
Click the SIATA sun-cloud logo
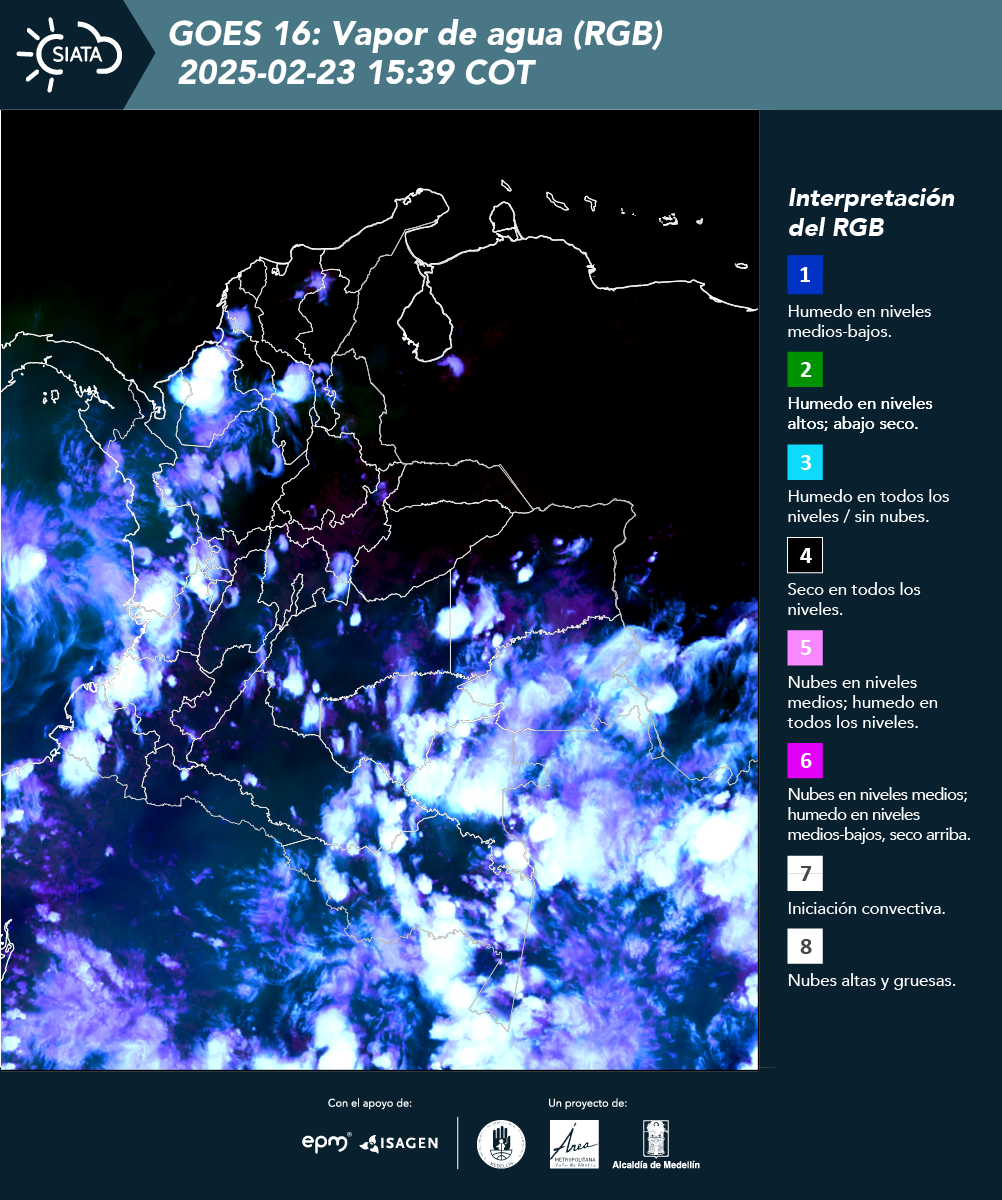pos(68,54)
